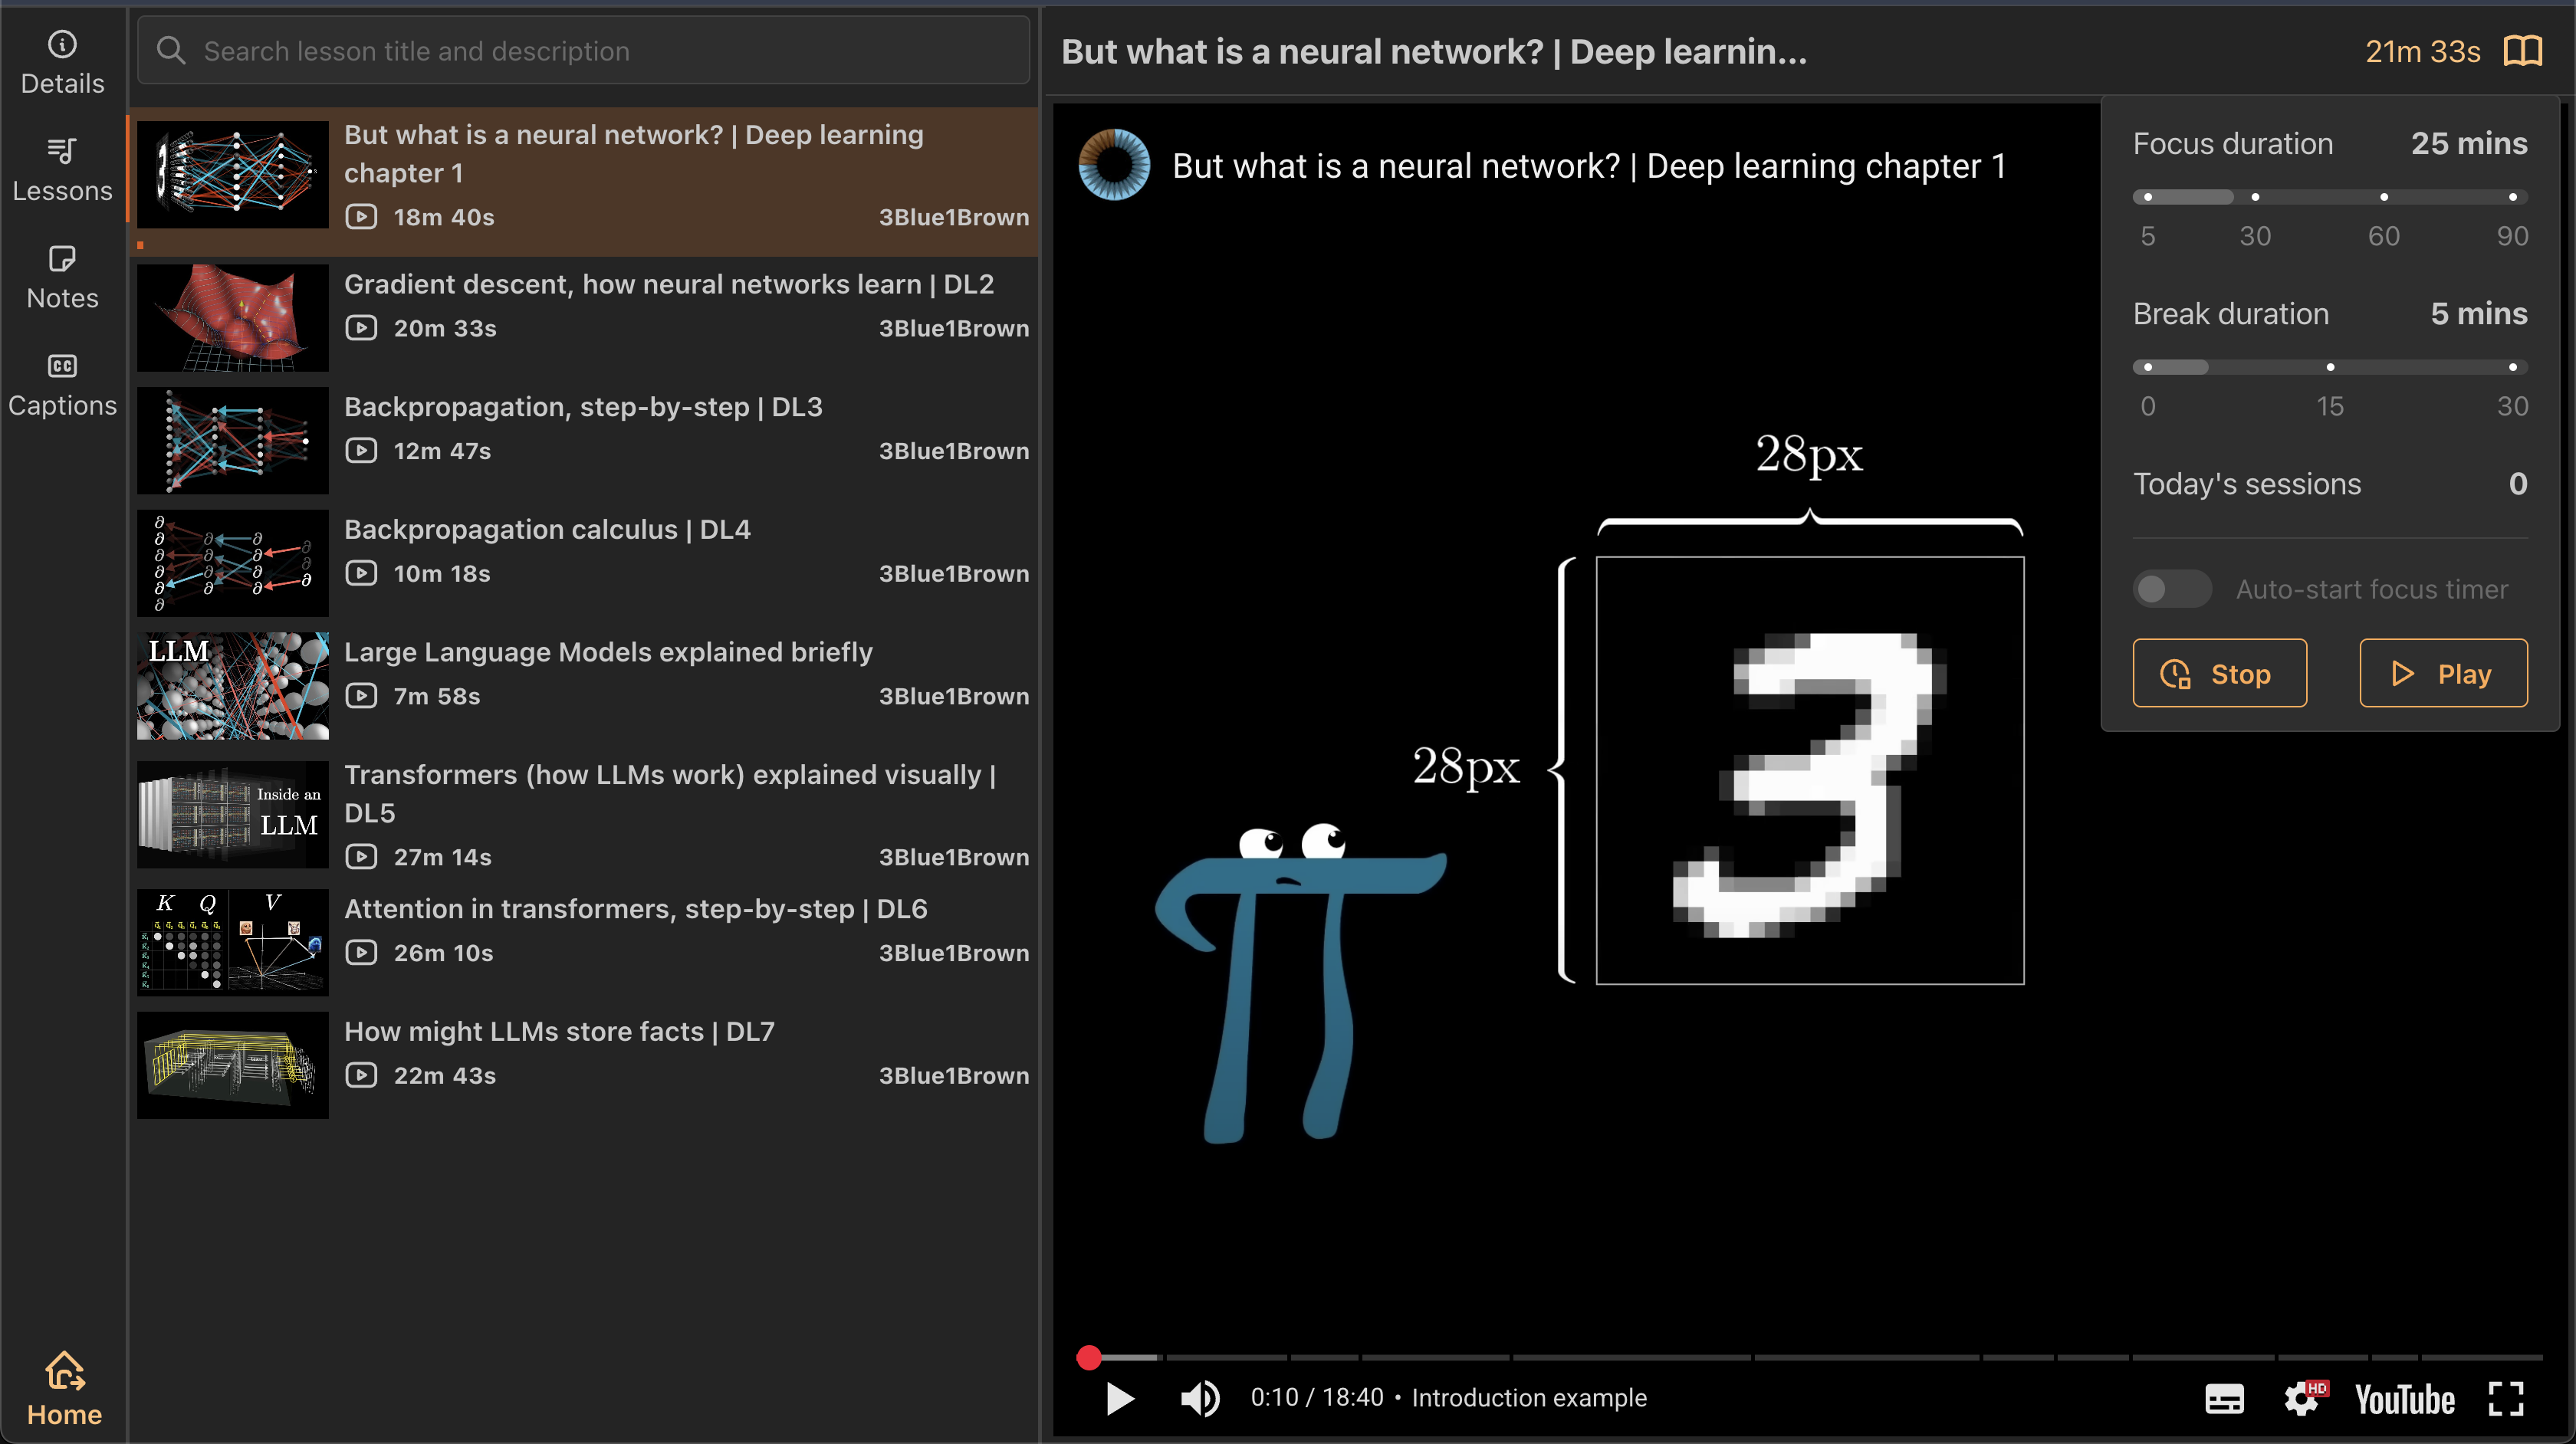Select the Gradient descent lesson thumbnail
The width and height of the screenshot is (2576, 1444).
click(232, 317)
